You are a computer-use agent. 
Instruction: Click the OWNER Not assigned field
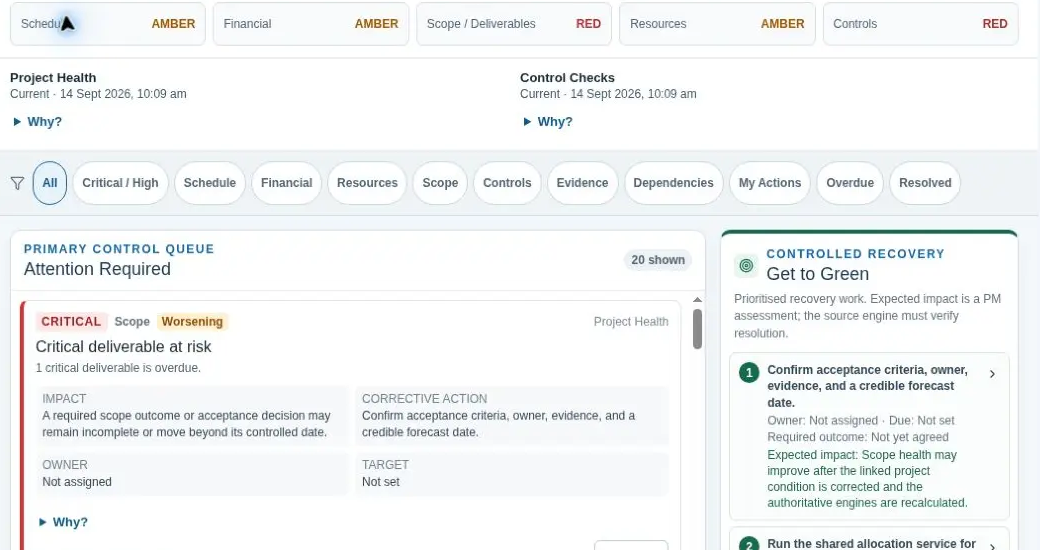pos(192,474)
